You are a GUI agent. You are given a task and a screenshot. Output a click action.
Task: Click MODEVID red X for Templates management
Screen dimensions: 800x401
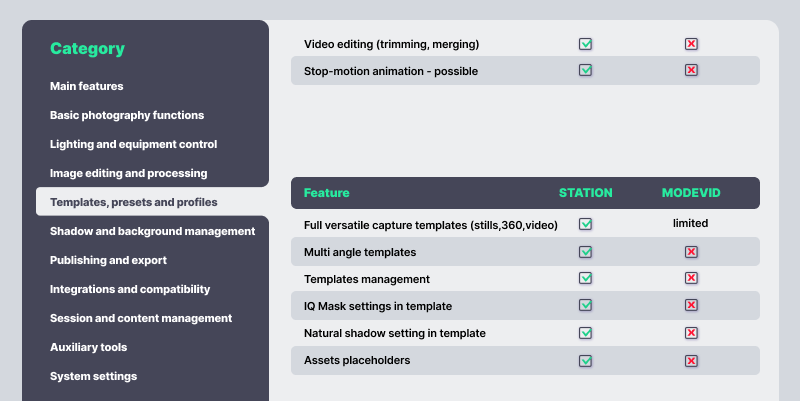[691, 279]
